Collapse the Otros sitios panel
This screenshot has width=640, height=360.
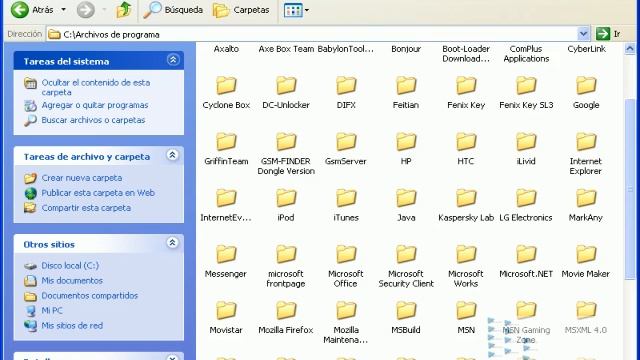point(173,243)
